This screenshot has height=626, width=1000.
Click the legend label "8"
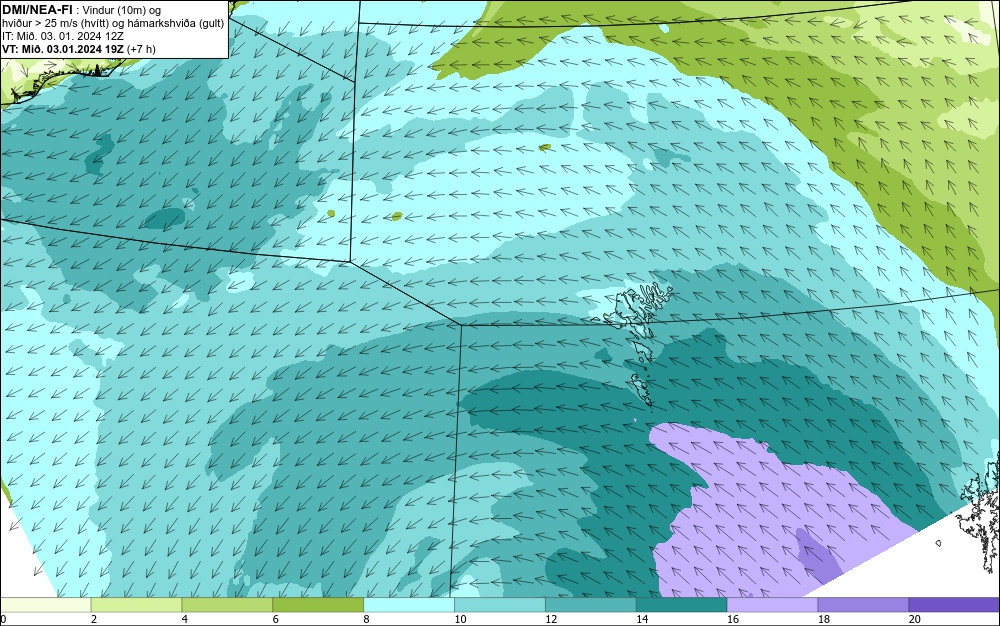coord(366,620)
